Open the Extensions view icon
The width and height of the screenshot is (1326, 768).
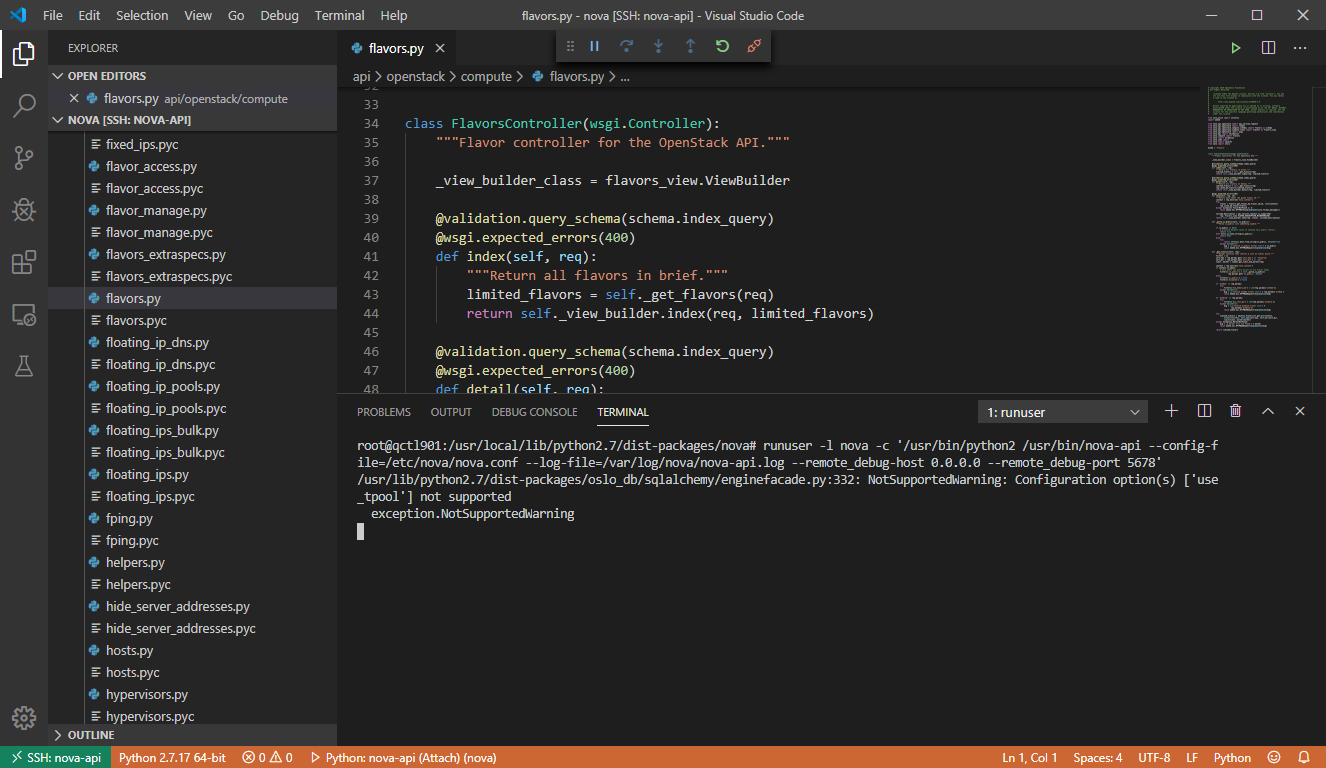pos(24,262)
